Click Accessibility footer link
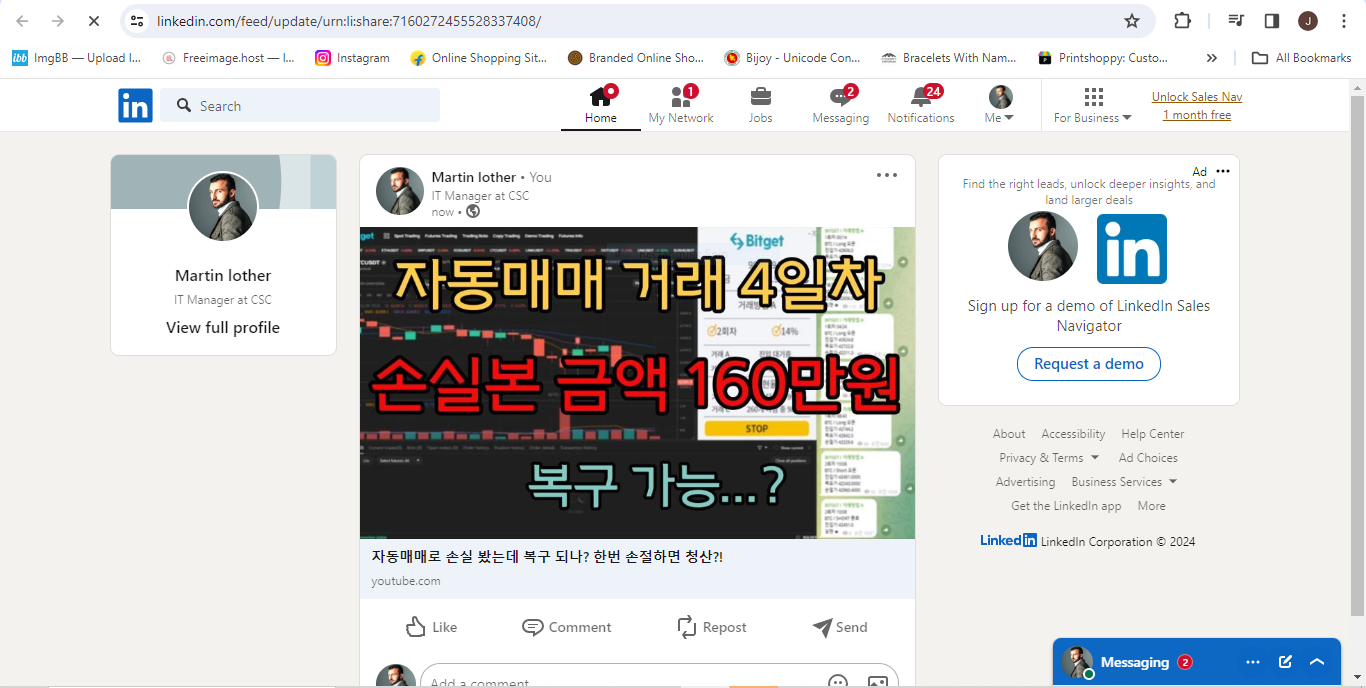 coord(1073,434)
